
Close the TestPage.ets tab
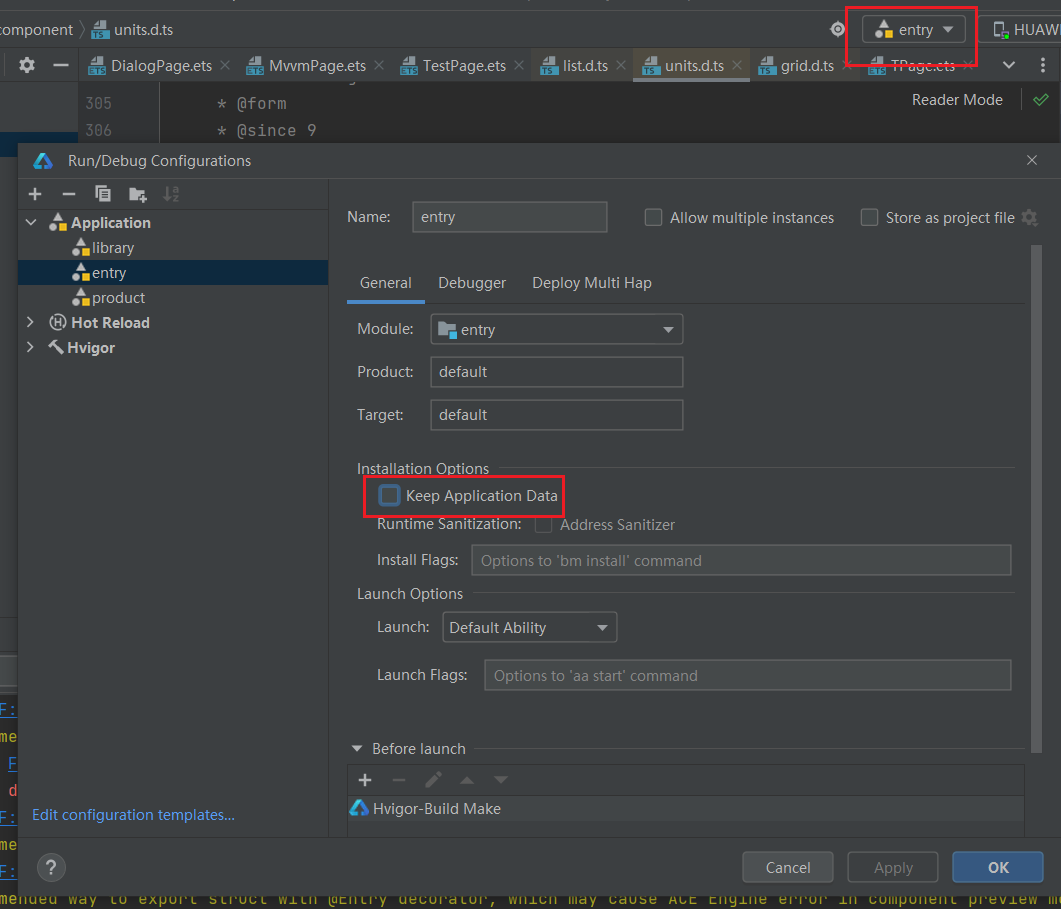click(519, 65)
